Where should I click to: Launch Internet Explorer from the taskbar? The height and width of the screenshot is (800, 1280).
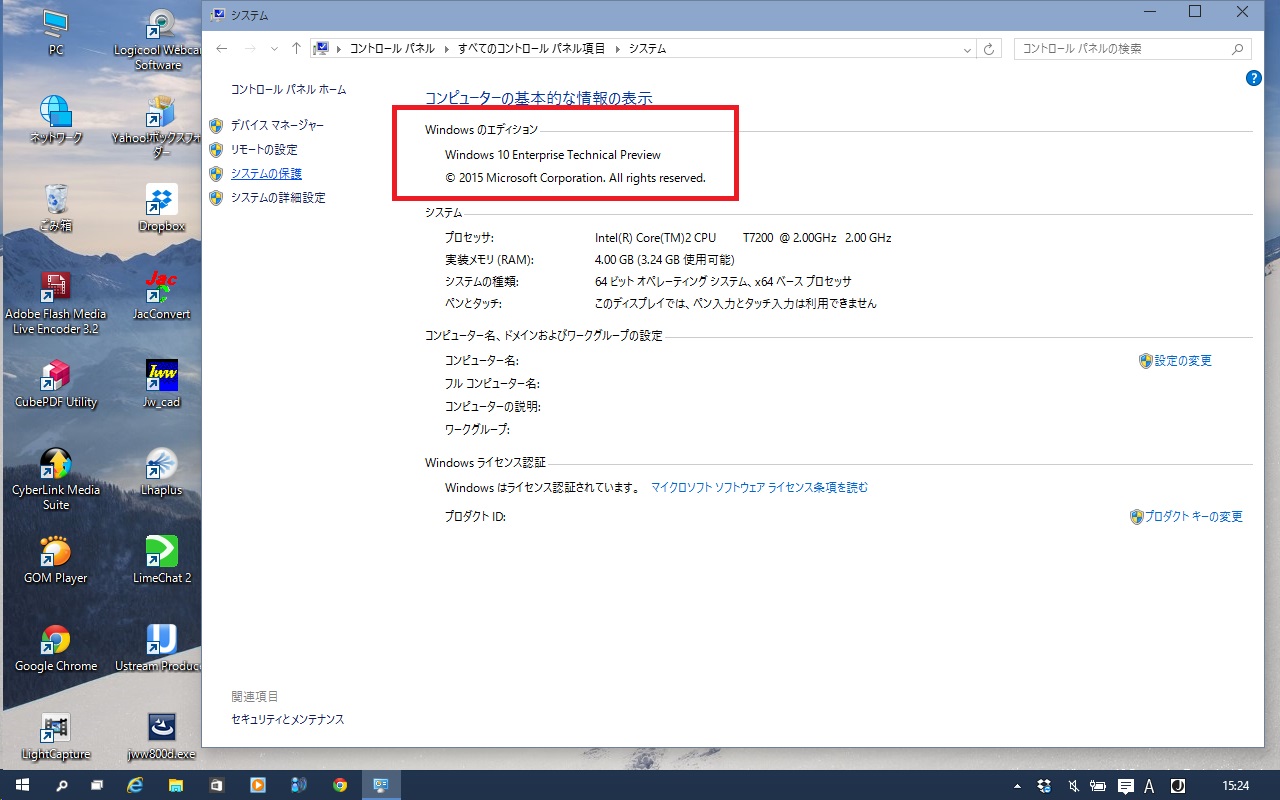click(135, 785)
